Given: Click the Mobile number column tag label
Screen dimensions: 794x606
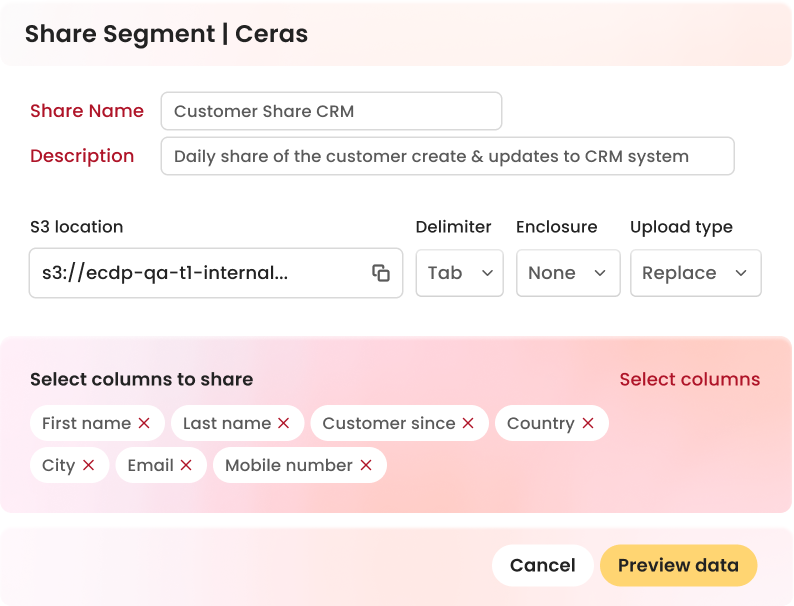Looking at the screenshot, I should pos(288,466).
